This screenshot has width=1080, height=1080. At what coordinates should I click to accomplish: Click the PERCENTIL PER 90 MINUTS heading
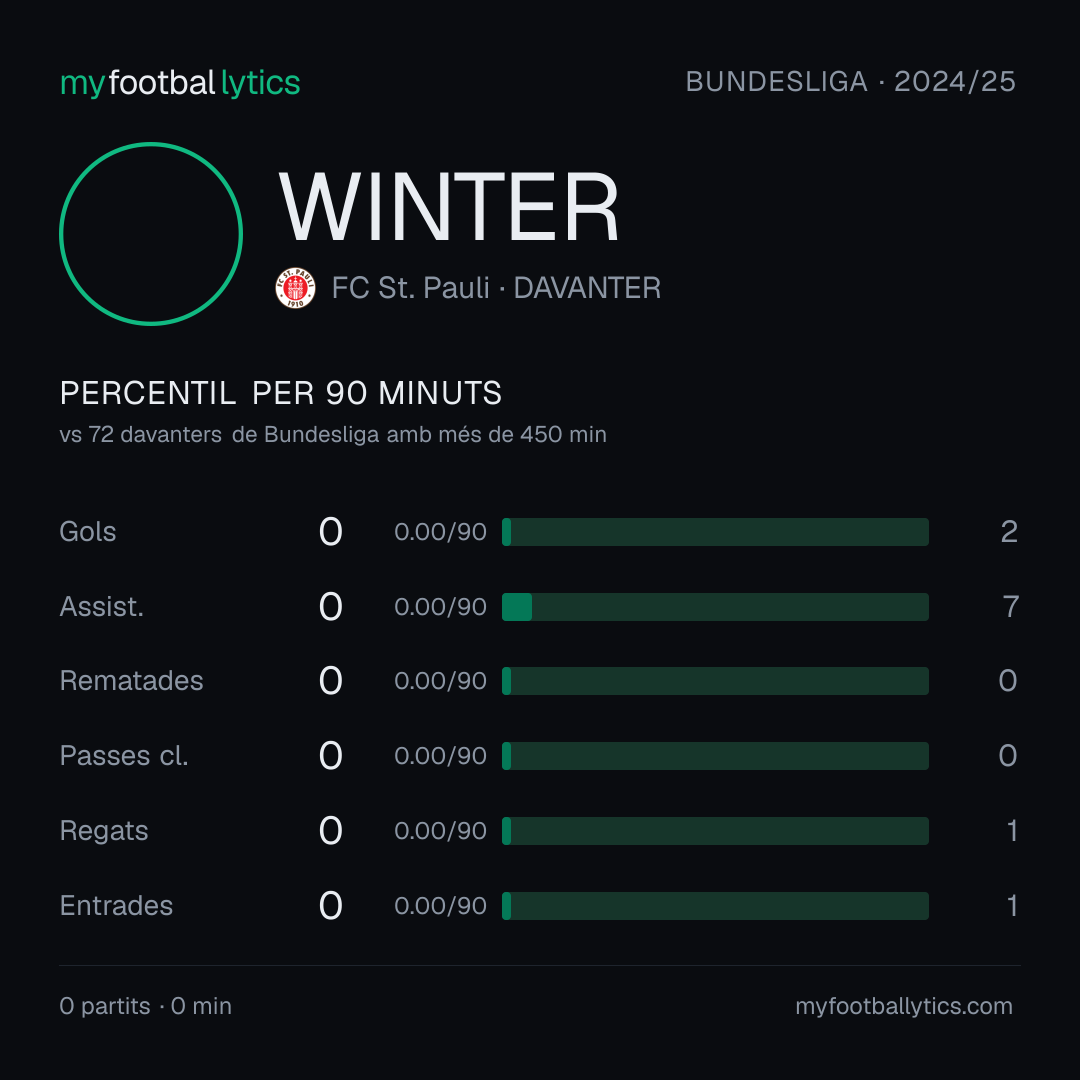tap(280, 393)
